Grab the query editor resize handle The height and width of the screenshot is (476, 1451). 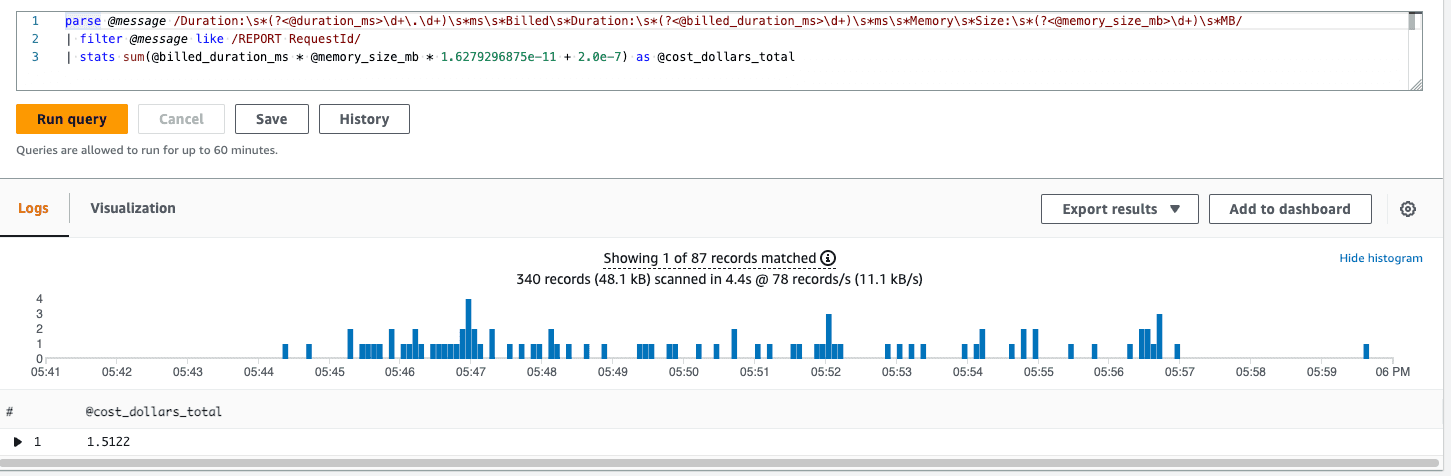pos(1415,85)
